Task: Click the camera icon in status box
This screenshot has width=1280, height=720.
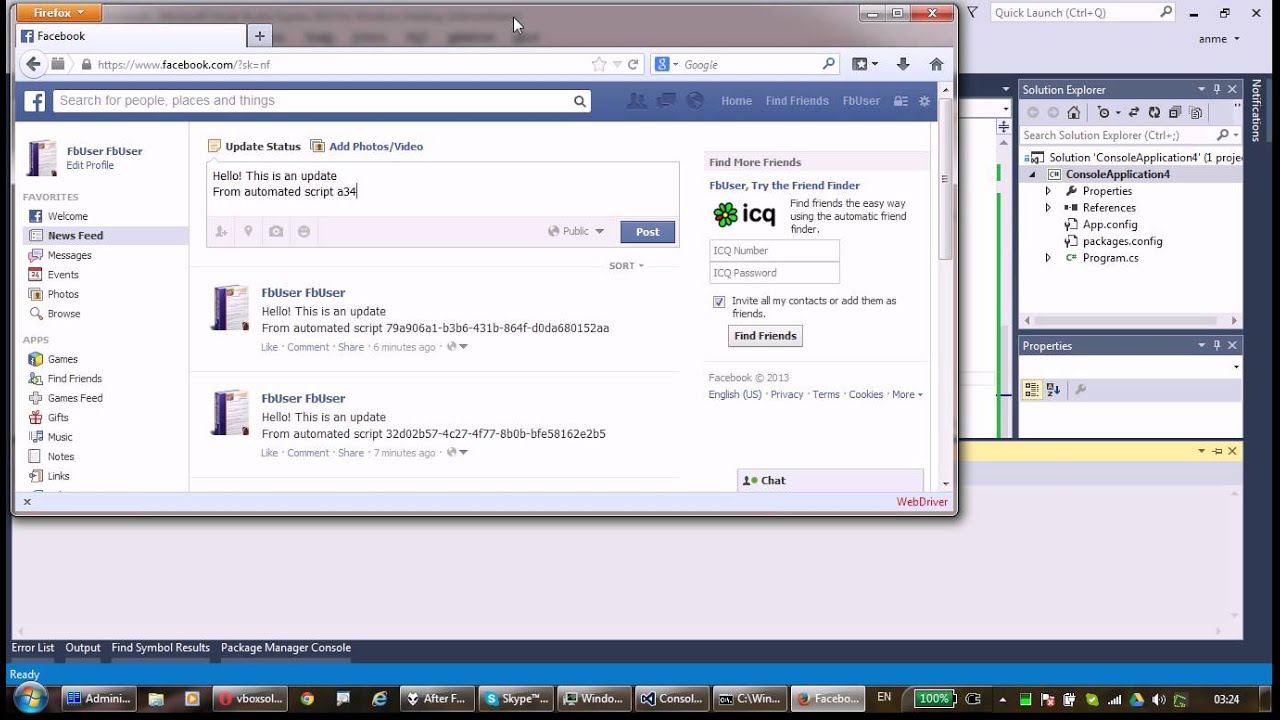Action: 276,231
